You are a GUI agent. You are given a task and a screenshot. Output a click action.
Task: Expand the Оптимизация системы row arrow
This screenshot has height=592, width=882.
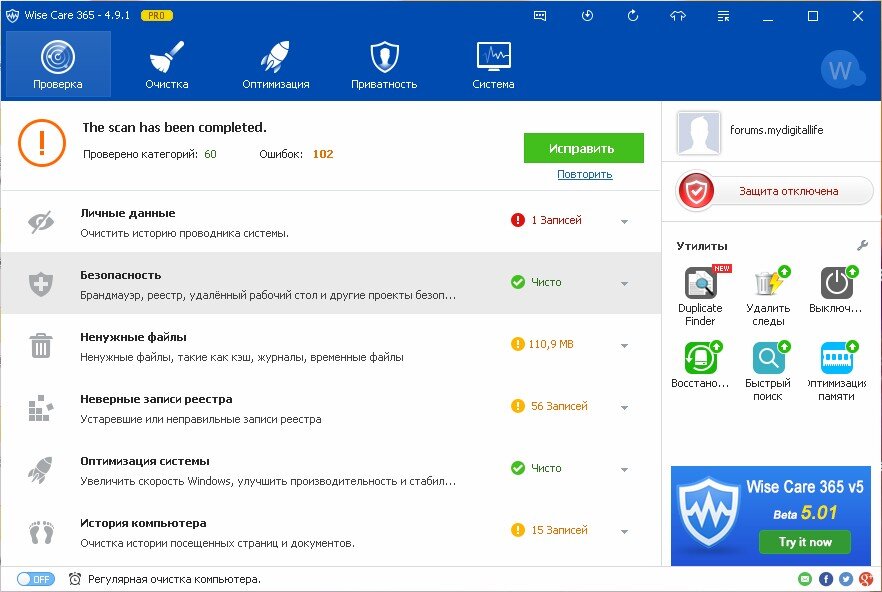point(624,469)
